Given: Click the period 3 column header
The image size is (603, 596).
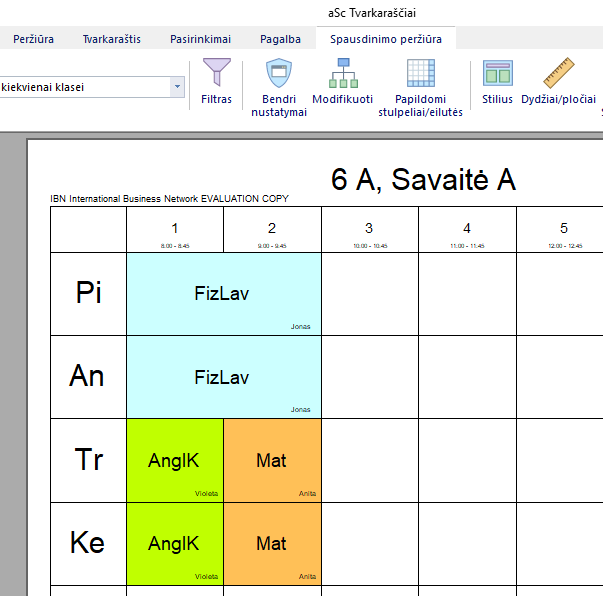Looking at the screenshot, I should [x=368, y=229].
